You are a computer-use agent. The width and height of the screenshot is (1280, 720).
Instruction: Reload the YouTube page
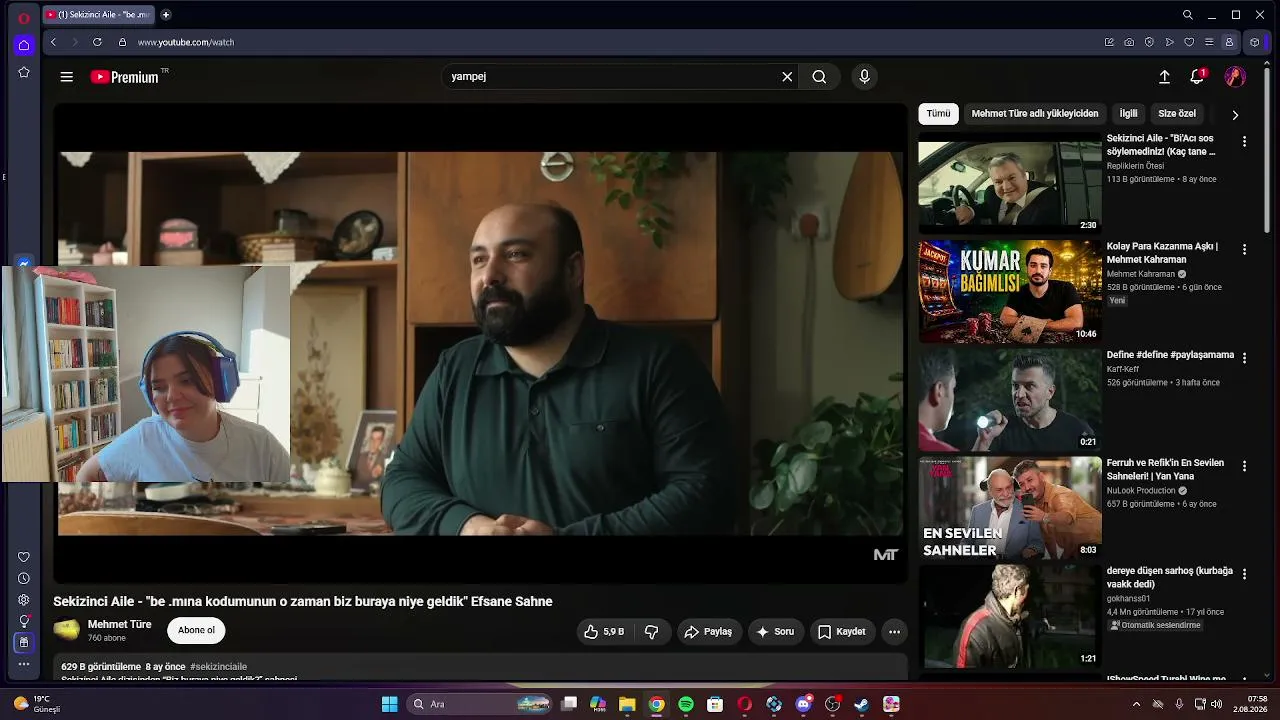(97, 42)
